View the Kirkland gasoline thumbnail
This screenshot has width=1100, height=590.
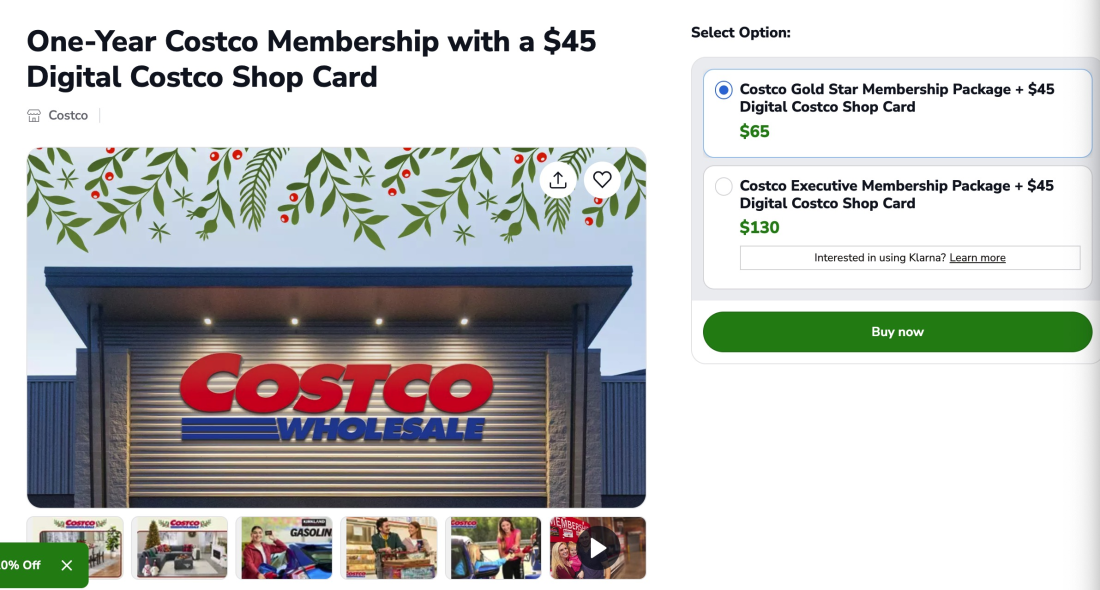pyautogui.click(x=284, y=547)
